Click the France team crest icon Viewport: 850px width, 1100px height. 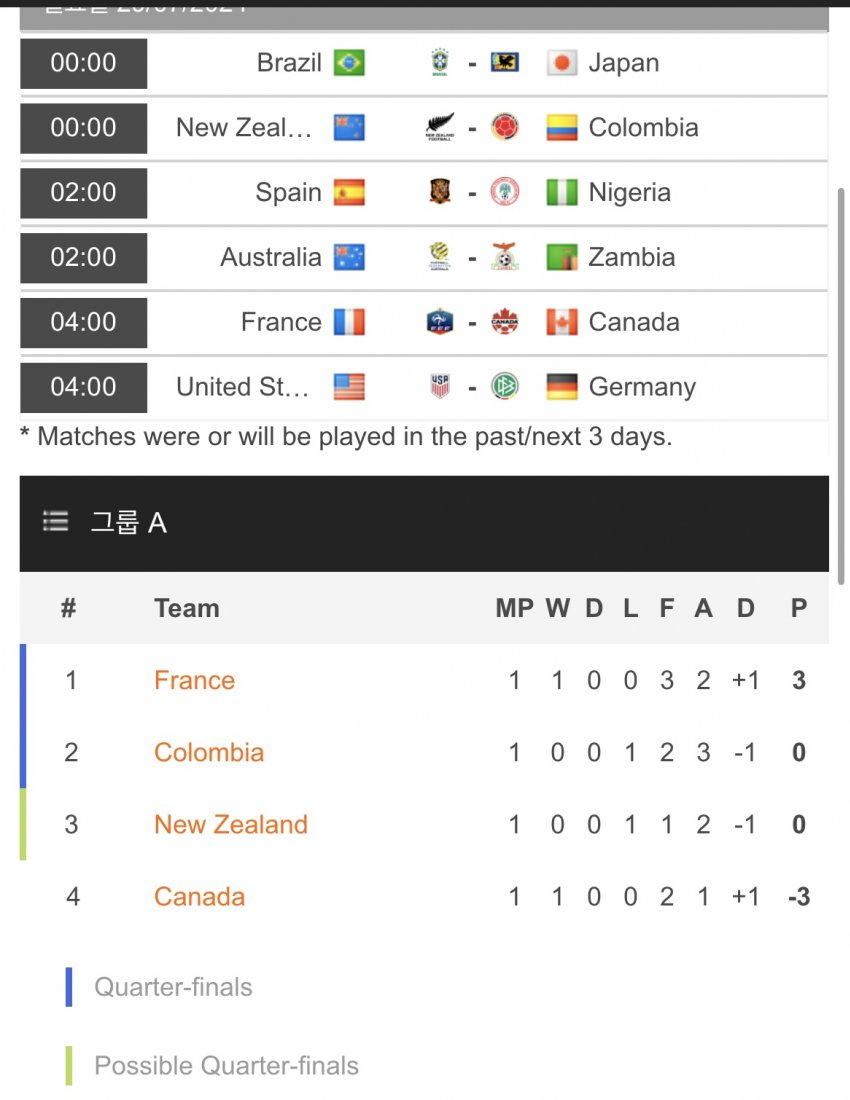point(440,322)
